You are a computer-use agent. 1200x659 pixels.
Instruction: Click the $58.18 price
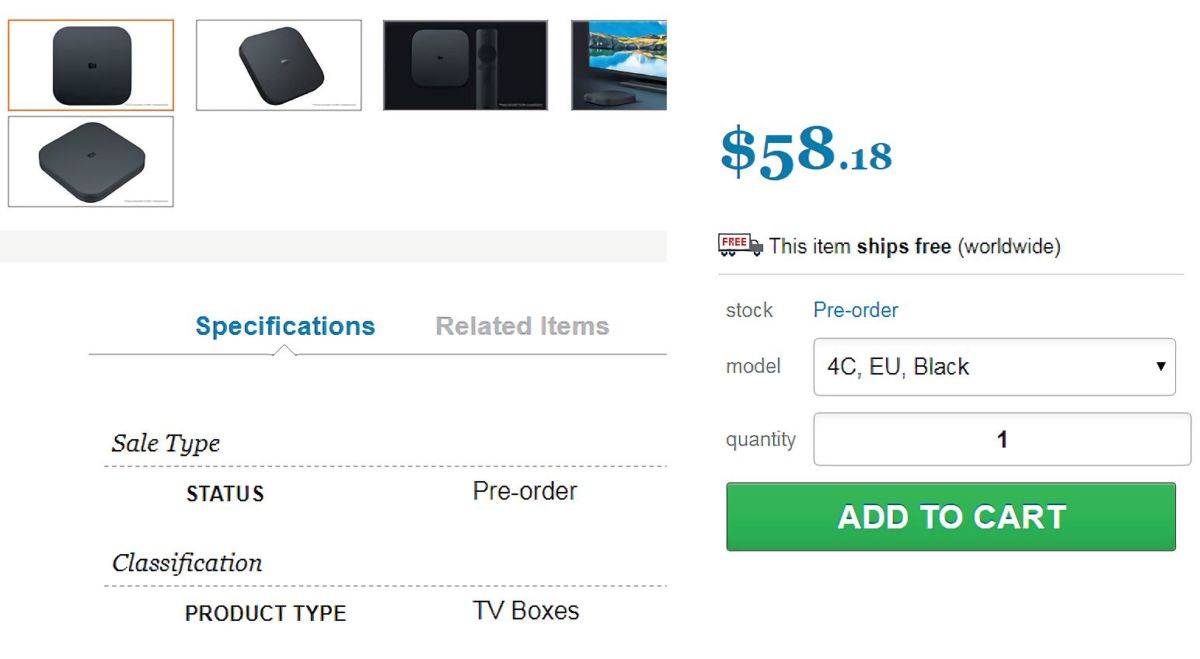[806, 151]
